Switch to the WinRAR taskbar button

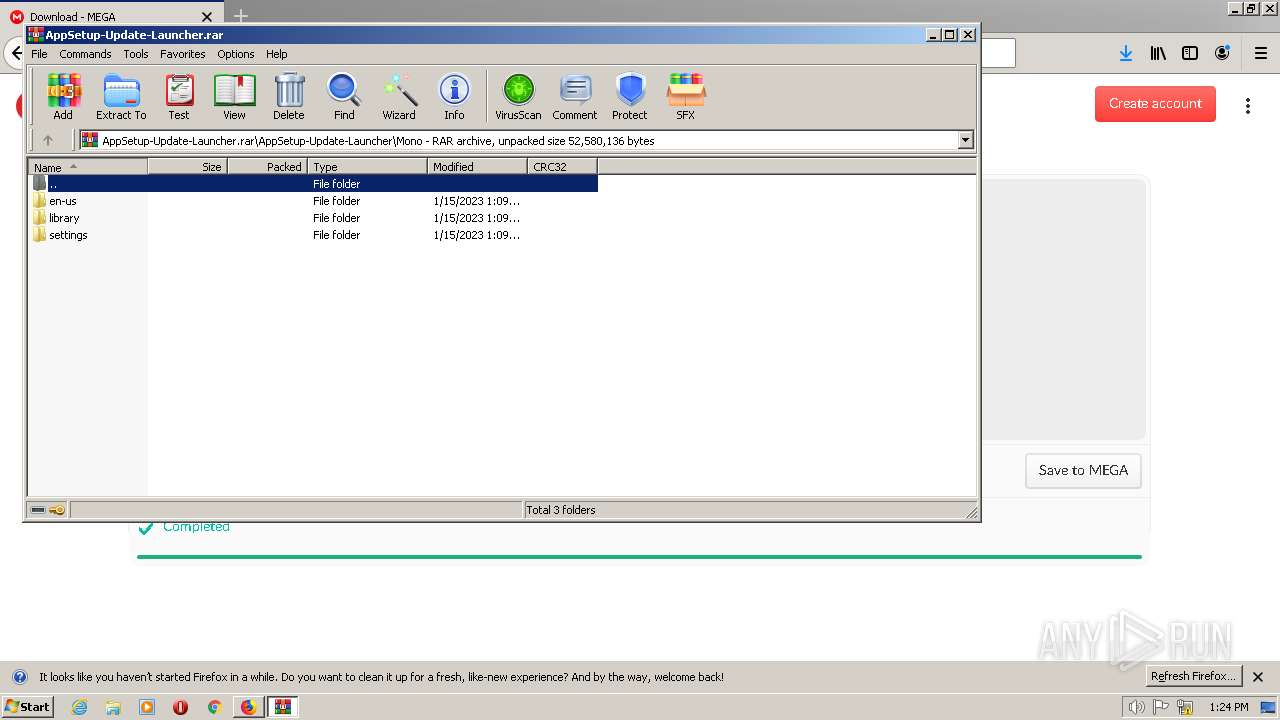click(282, 707)
